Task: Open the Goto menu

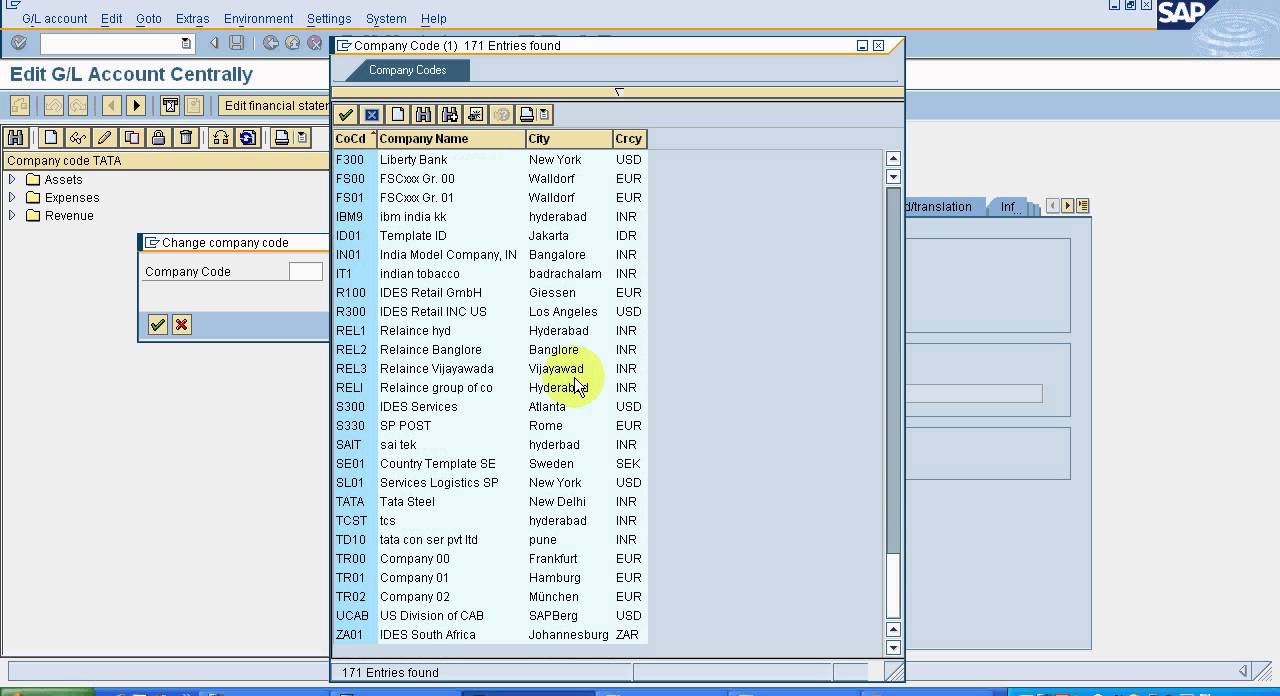Action: [149, 19]
